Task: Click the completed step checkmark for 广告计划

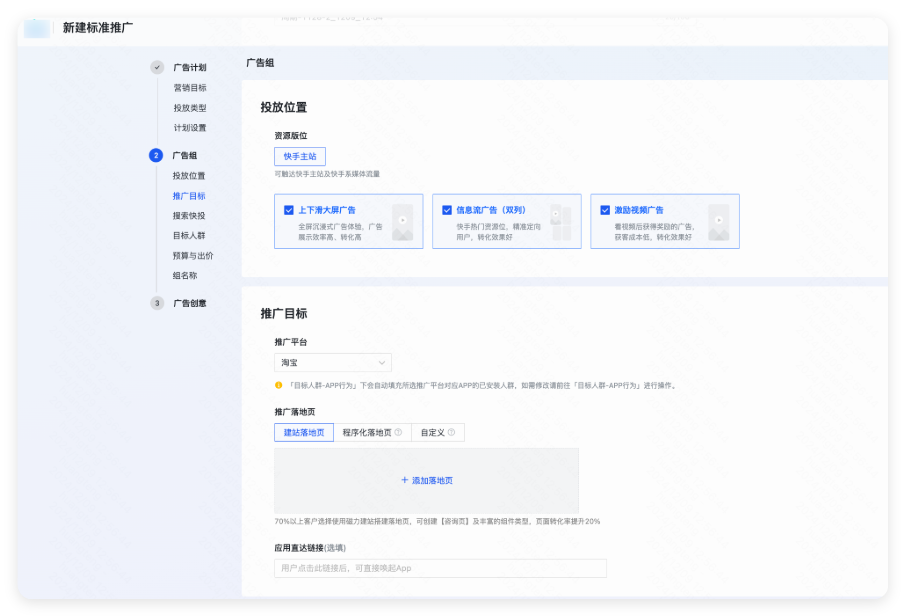Action: pyautogui.click(x=157, y=67)
